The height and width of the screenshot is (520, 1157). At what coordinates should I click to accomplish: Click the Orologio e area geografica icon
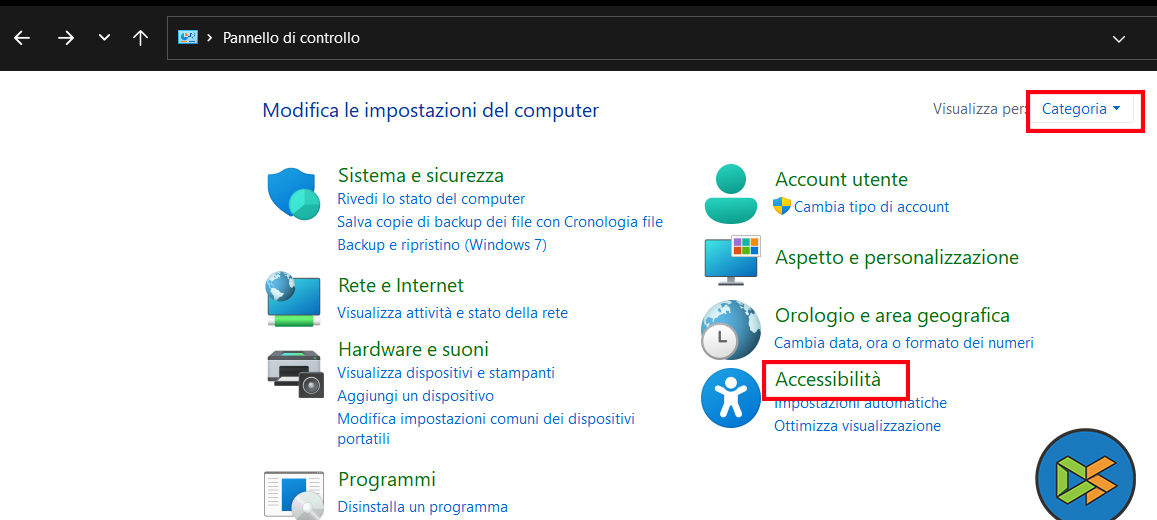731,329
